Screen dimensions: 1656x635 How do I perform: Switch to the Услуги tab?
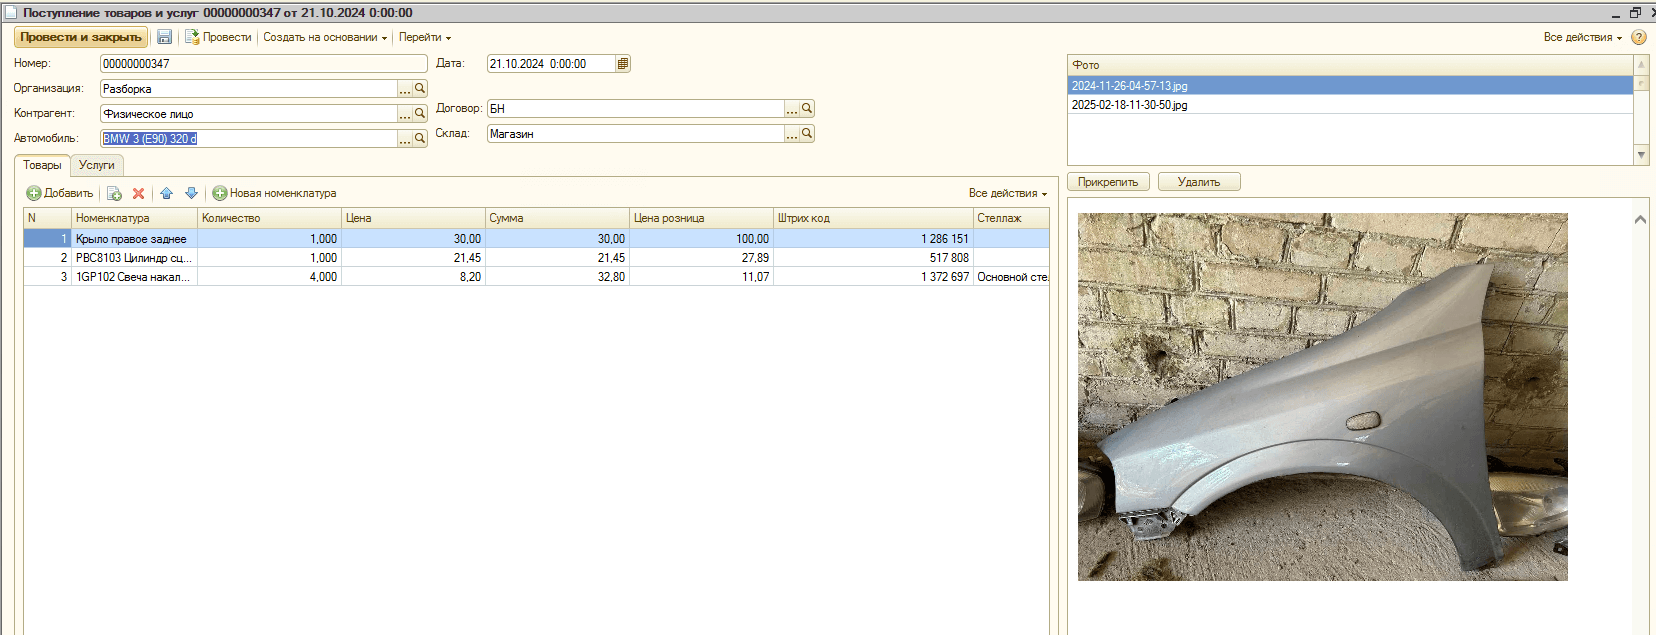pos(97,165)
